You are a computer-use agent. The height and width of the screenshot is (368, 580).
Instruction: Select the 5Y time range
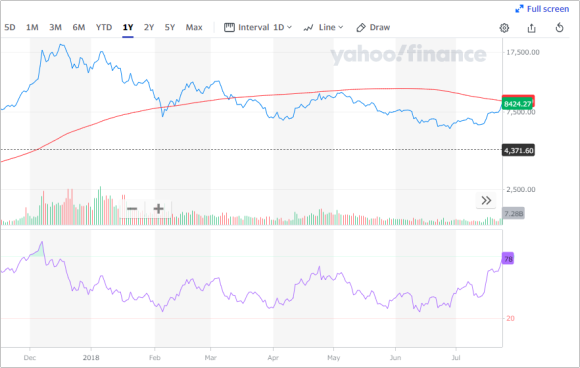coord(170,27)
